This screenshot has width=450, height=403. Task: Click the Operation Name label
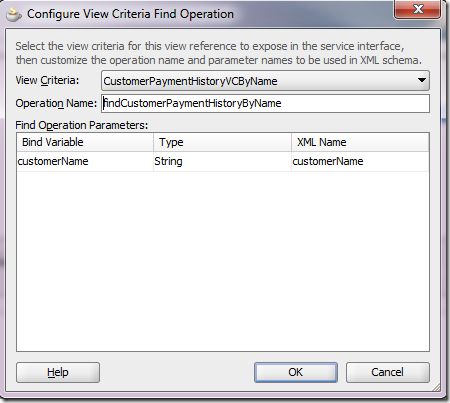click(x=56, y=103)
